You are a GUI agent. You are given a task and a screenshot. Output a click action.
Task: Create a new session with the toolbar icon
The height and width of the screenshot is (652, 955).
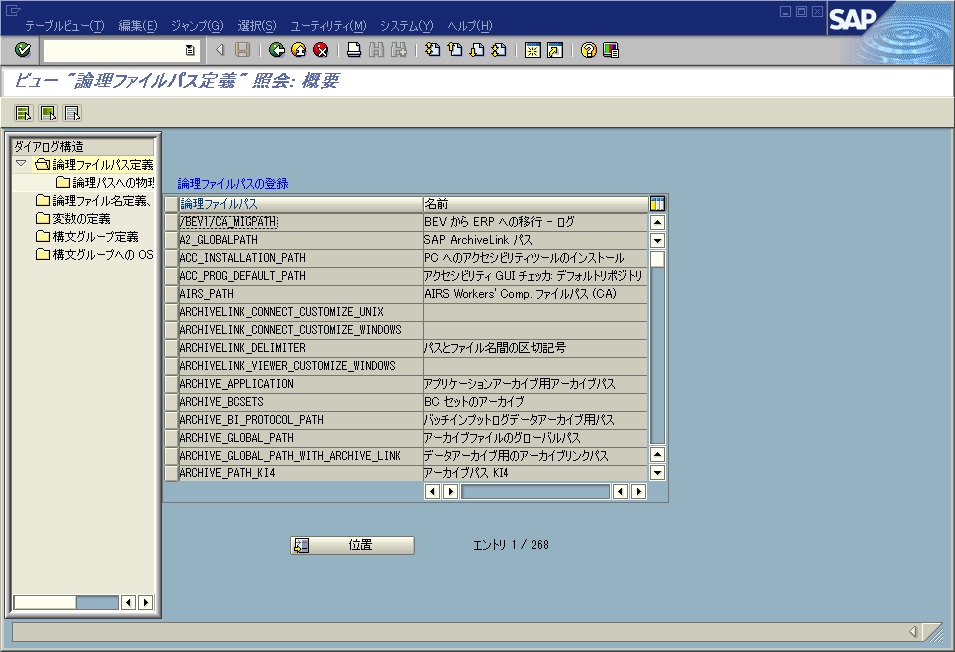coord(531,50)
